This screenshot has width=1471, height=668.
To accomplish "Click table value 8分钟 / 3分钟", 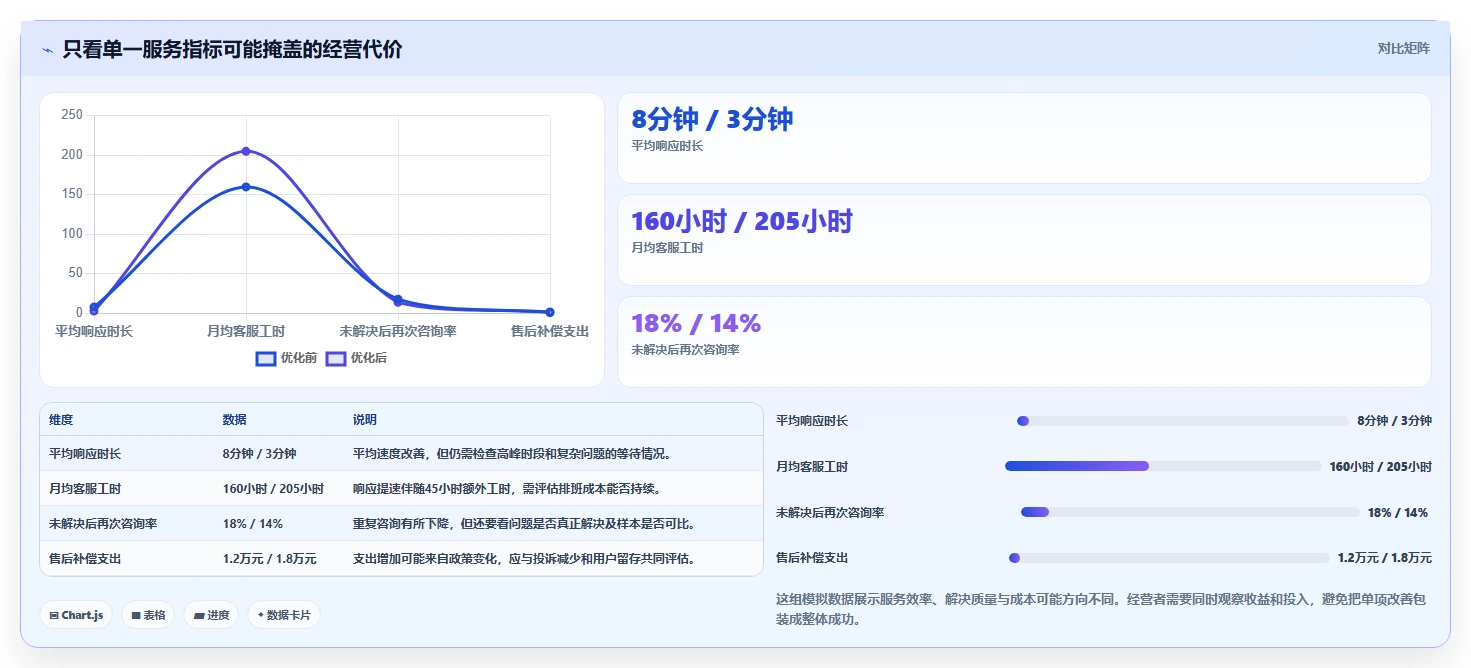I will [259, 454].
